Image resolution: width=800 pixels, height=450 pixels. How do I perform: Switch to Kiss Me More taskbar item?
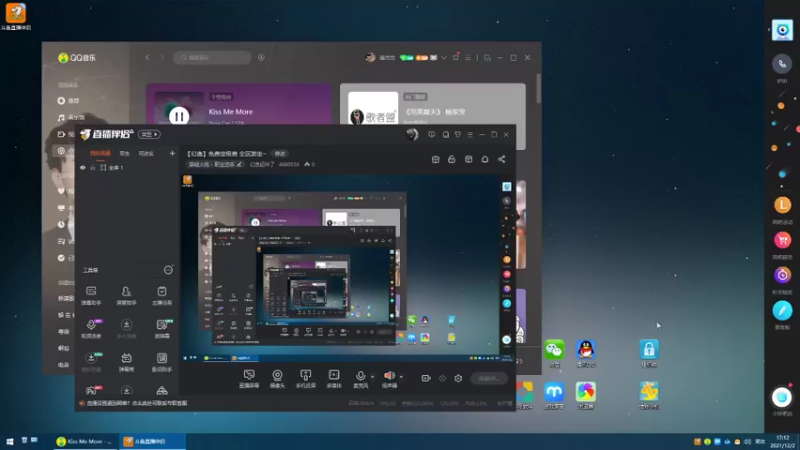point(85,441)
